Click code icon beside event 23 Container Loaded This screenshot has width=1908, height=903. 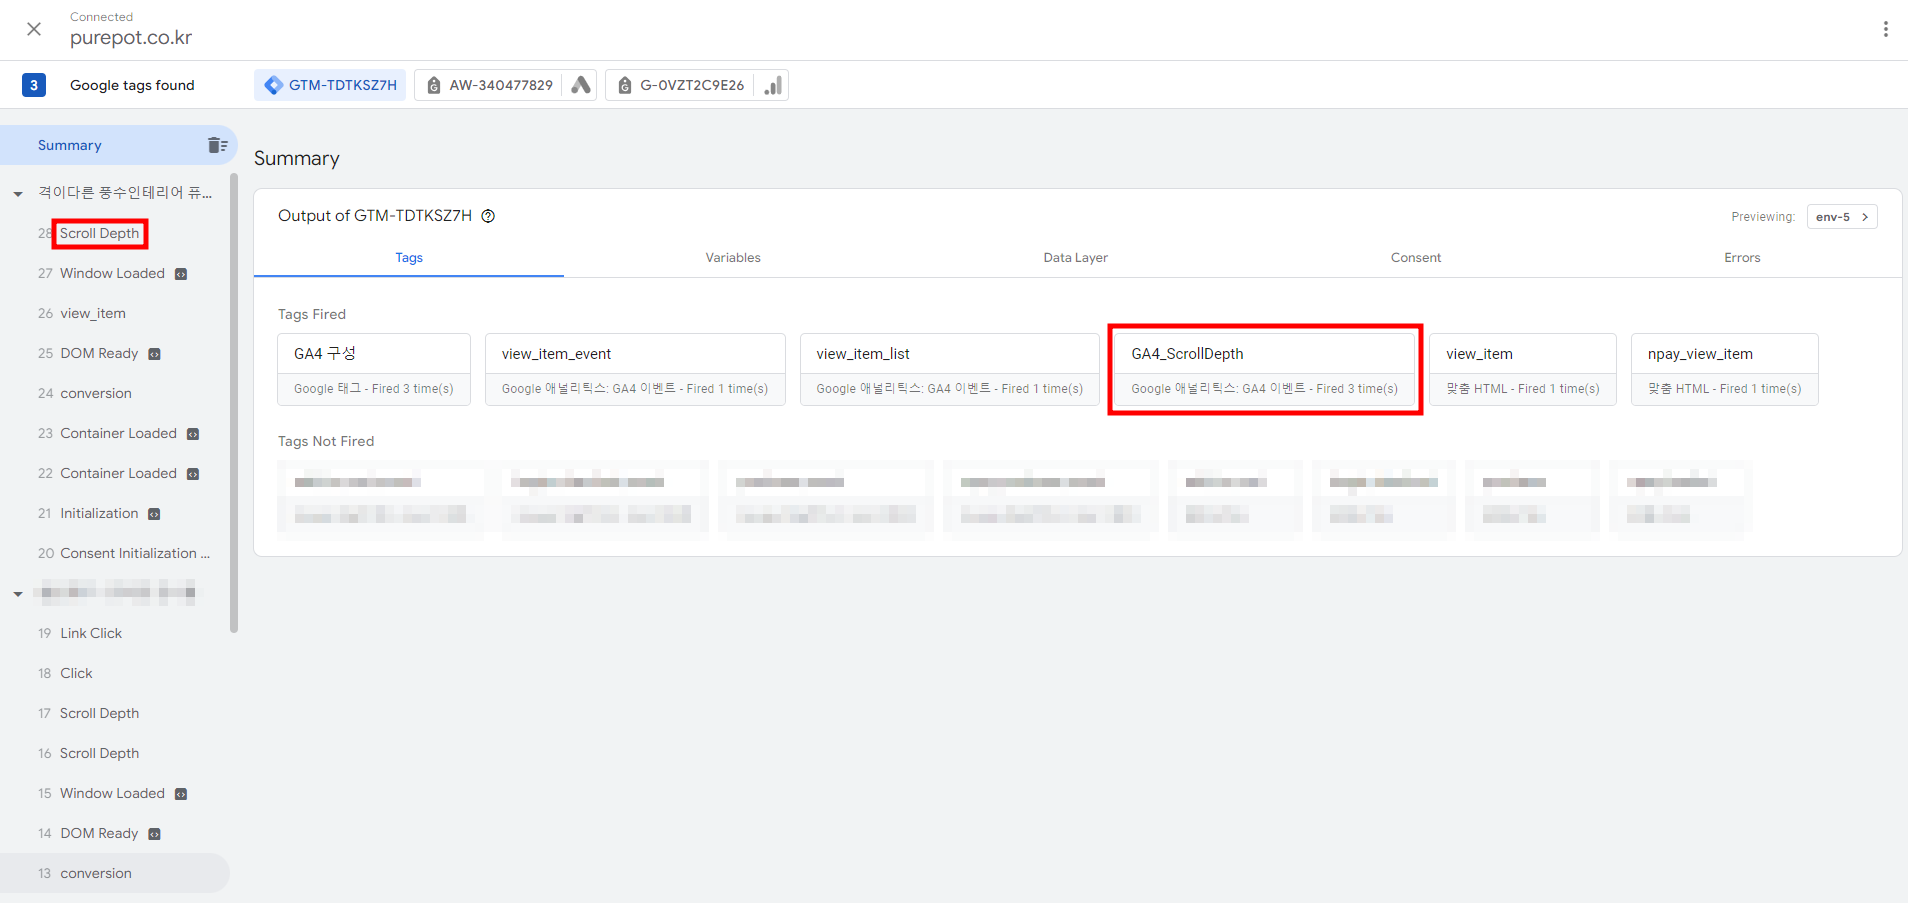(193, 434)
